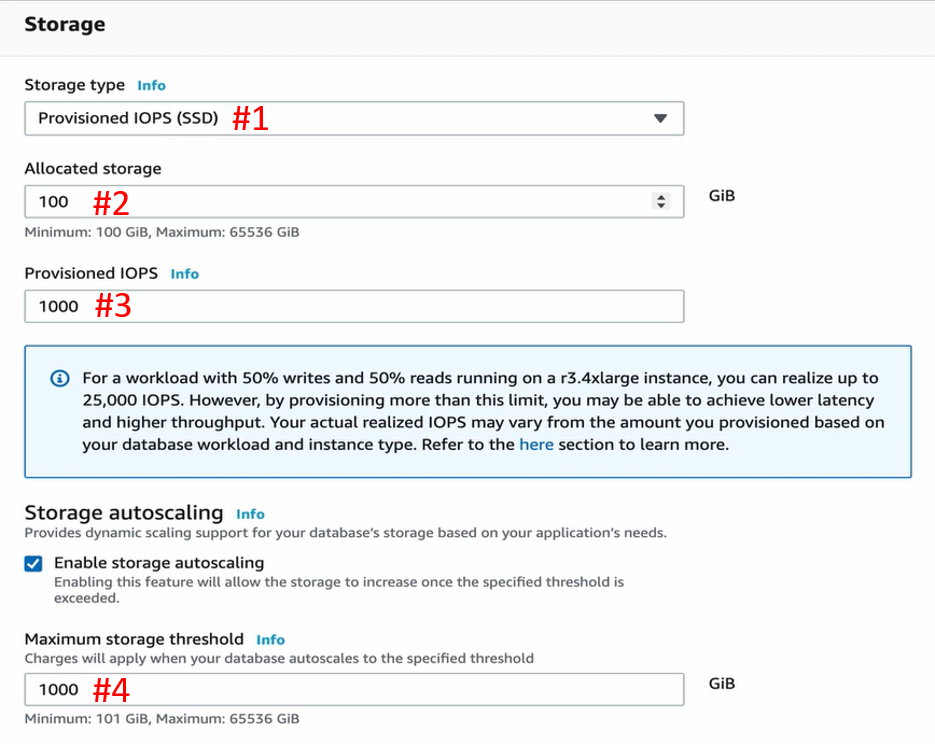935x746 pixels.
Task: Click the Storage autoscaling heading
Action: [x=124, y=512]
